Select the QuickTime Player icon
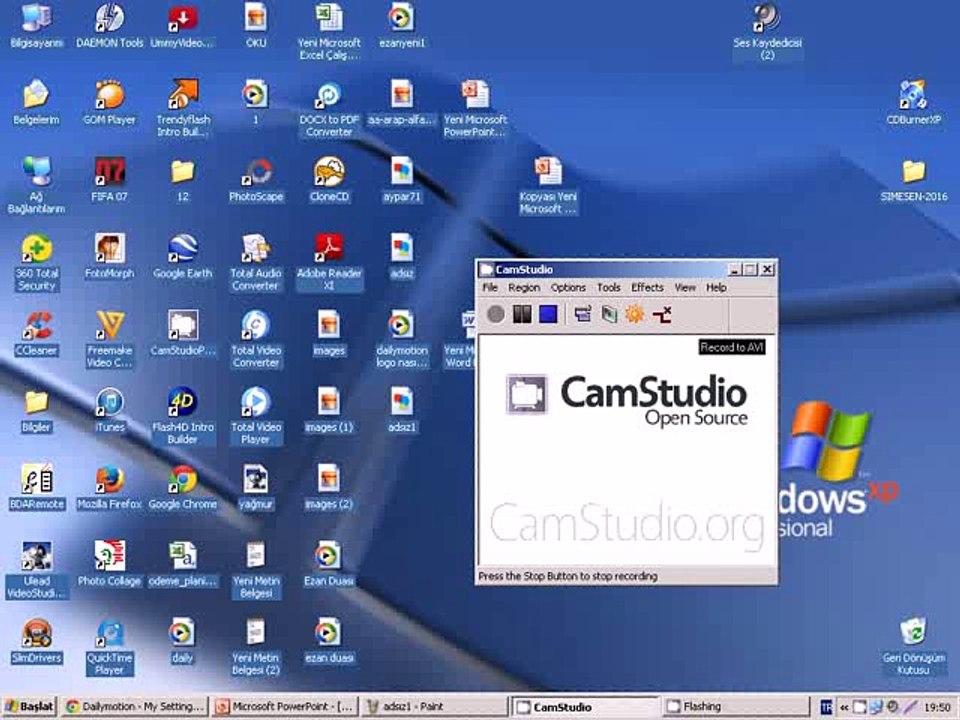960x720 pixels. click(x=110, y=647)
